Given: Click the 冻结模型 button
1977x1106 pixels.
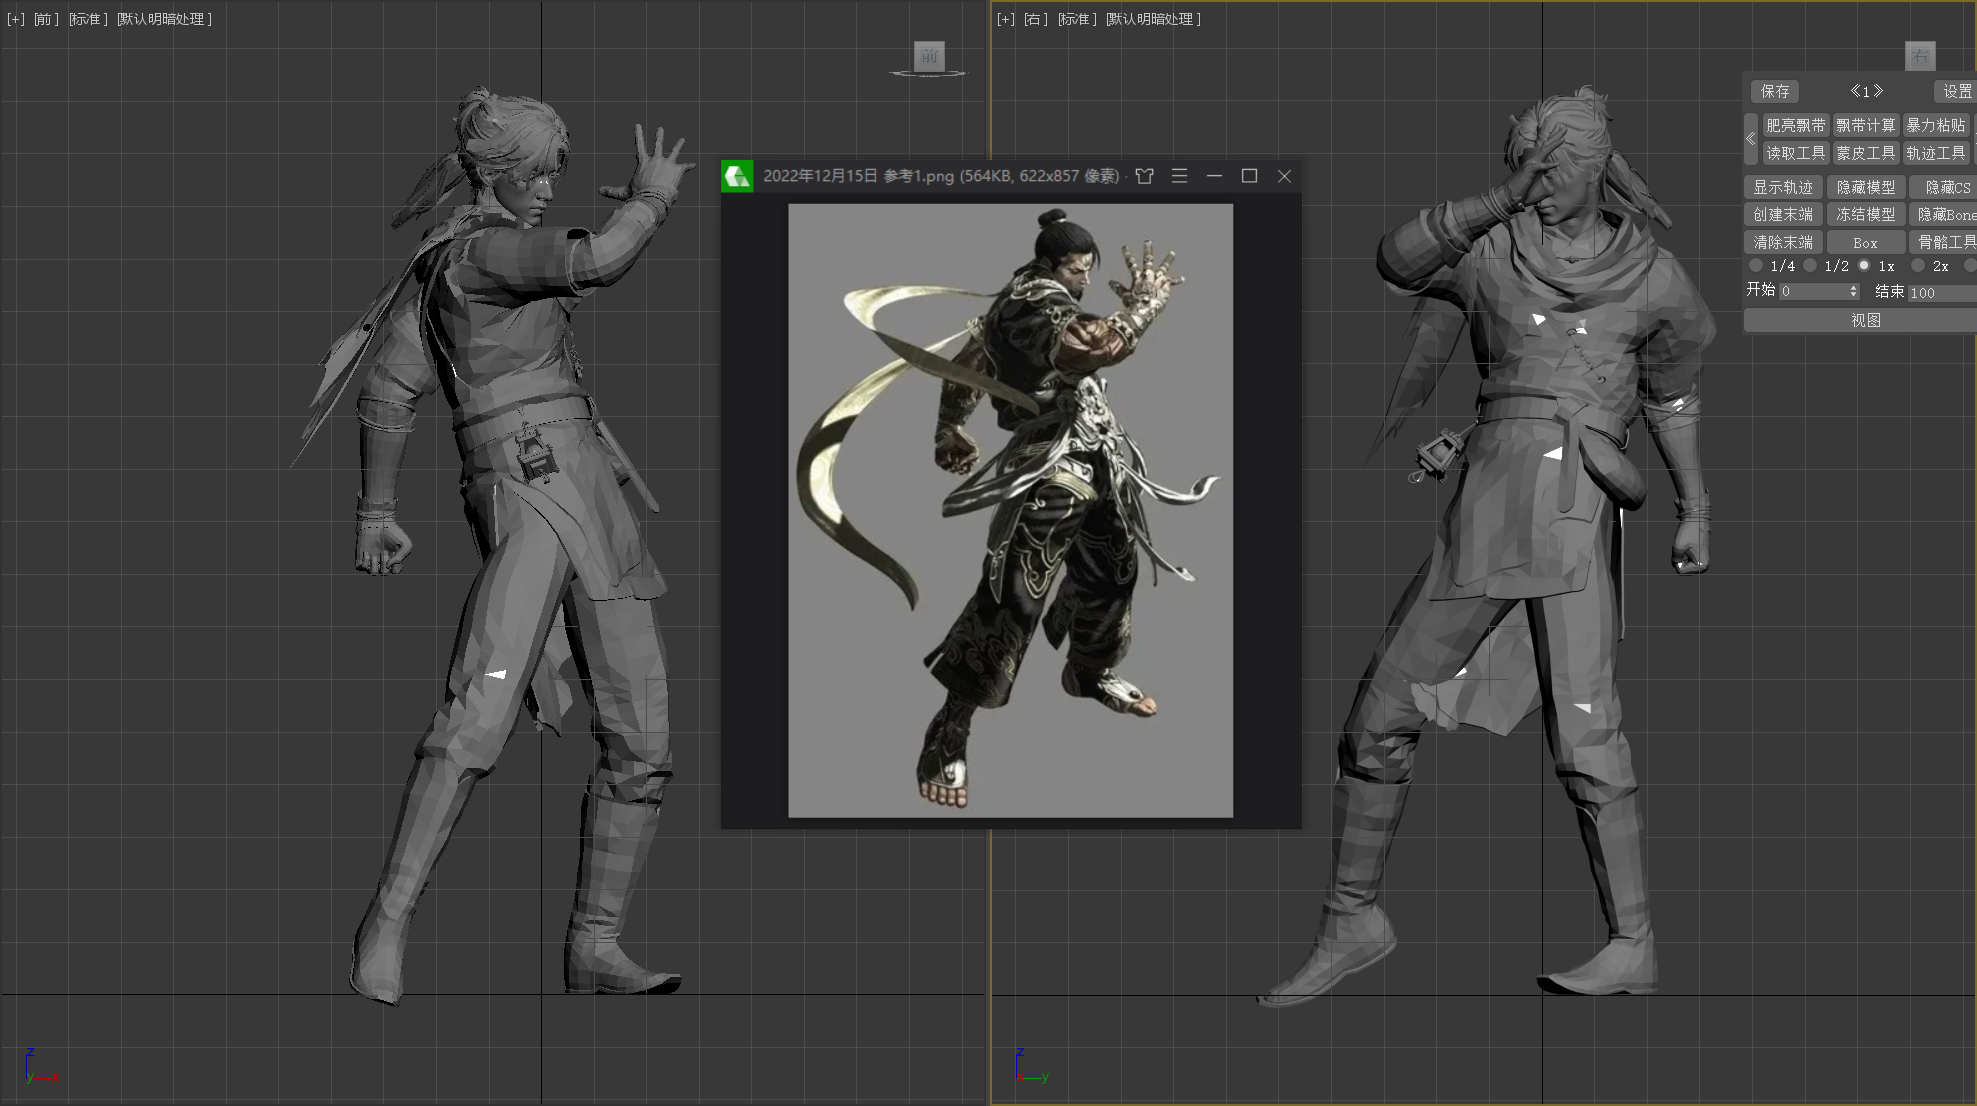Looking at the screenshot, I should (1866, 214).
